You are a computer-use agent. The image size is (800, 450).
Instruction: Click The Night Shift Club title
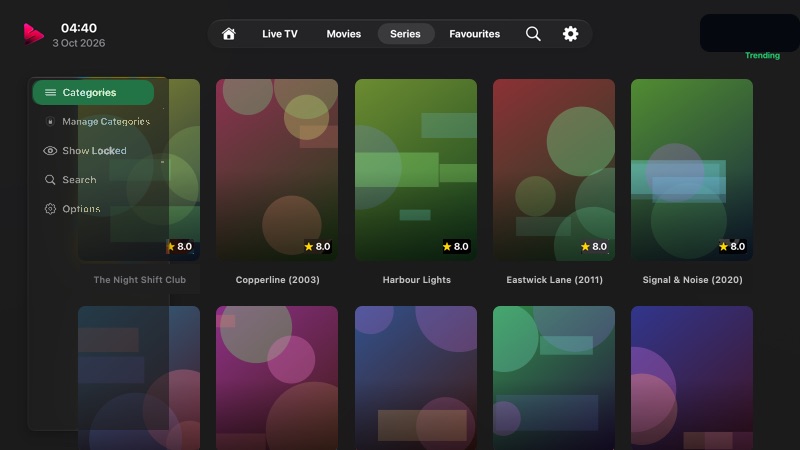[x=140, y=280]
